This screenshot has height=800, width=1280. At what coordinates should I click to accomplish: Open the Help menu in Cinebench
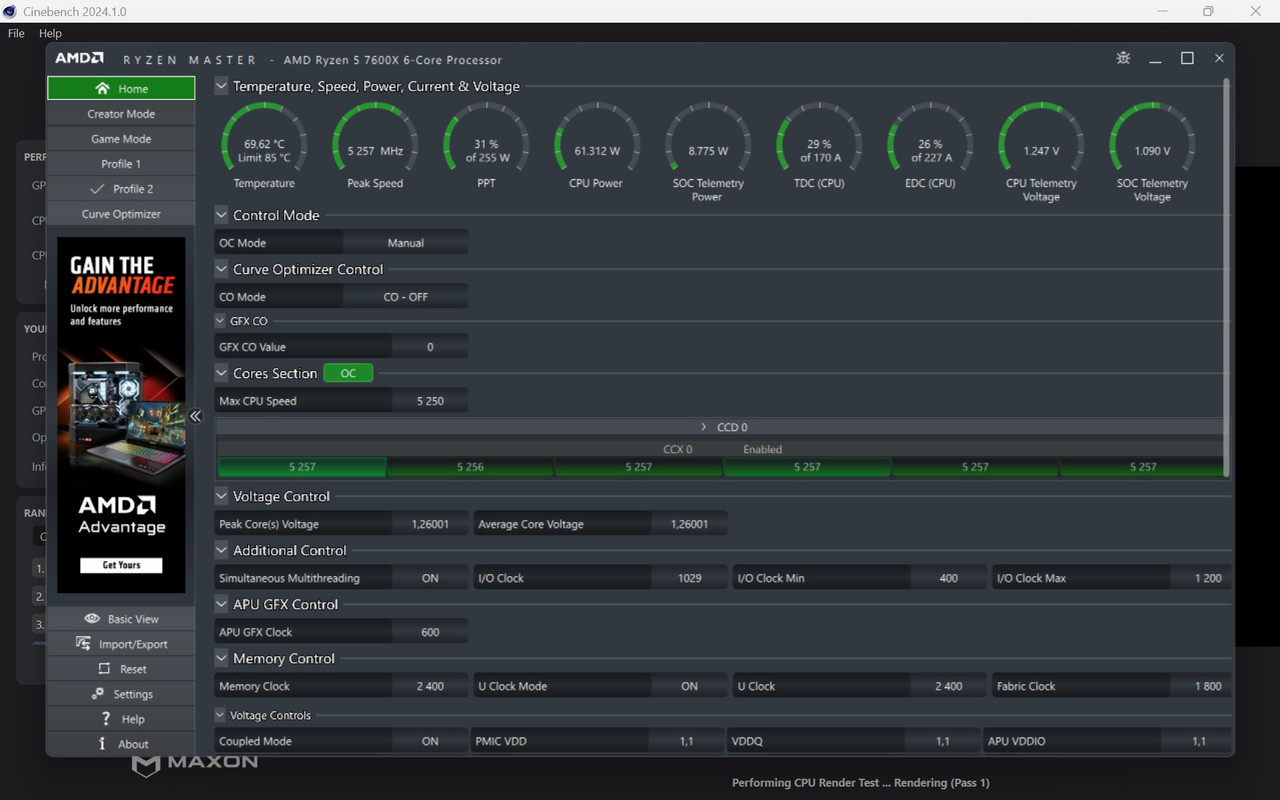click(50, 33)
